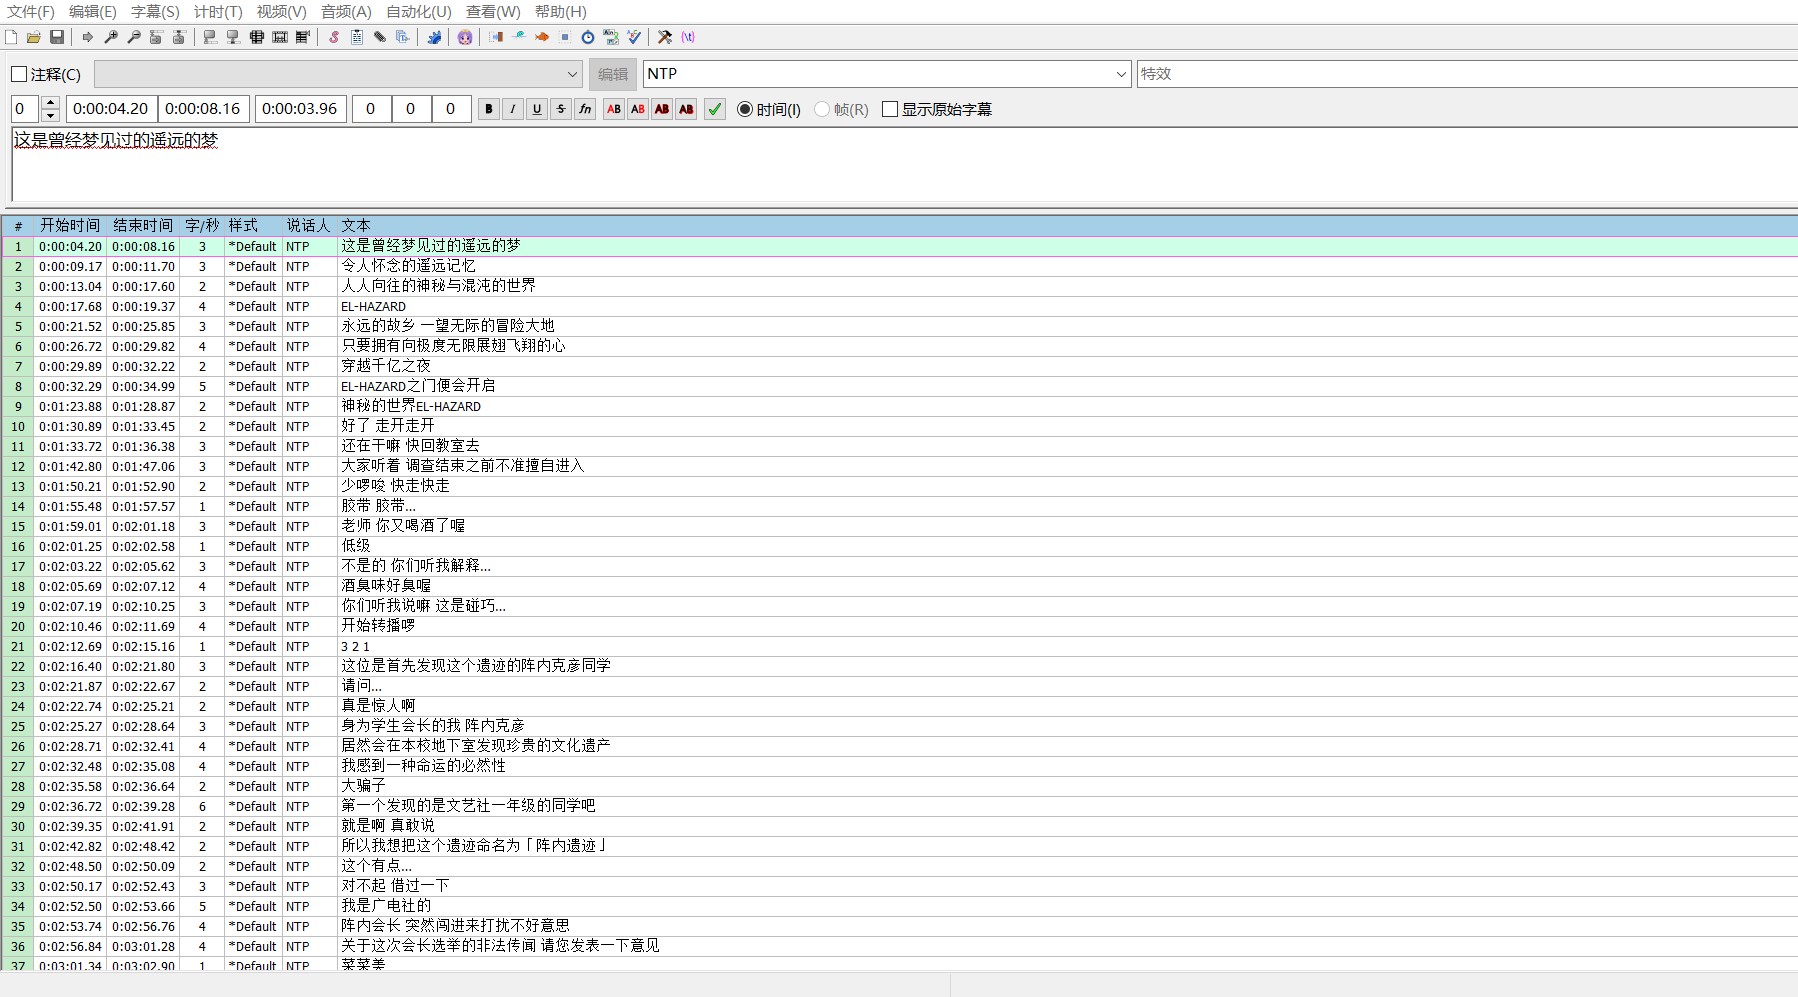The image size is (1798, 997).
Task: Save subtitles with the floppy disk icon
Action: tap(57, 37)
